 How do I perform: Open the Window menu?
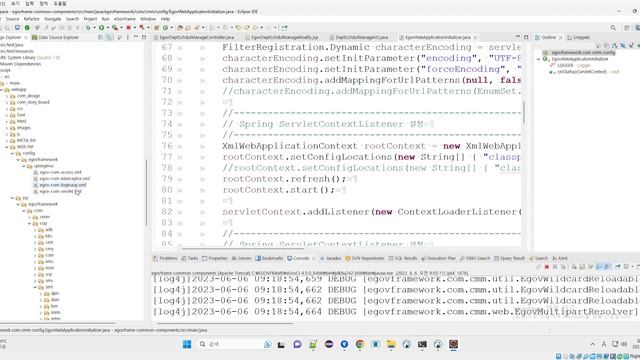tap(148, 19)
